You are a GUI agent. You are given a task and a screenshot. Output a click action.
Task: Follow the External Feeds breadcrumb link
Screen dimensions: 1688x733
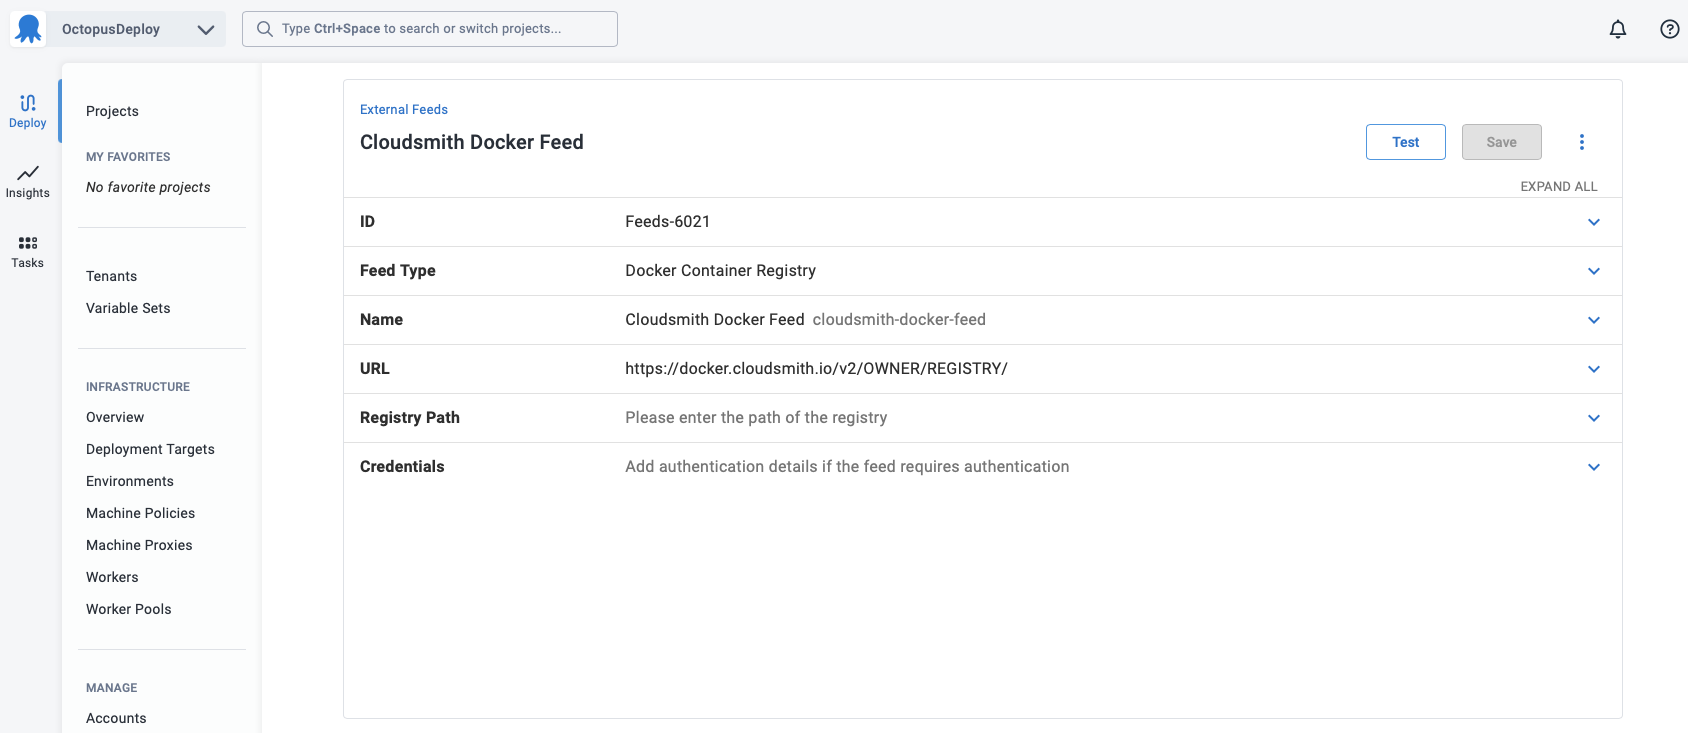(x=404, y=109)
